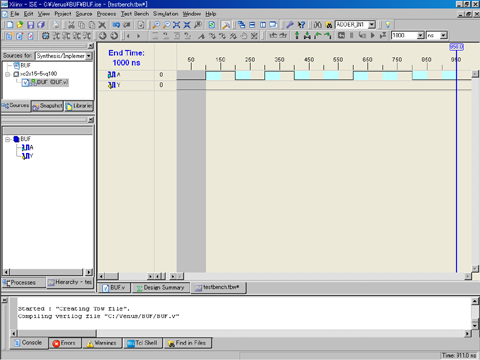This screenshot has width=480, height=360.
Task: Open the Processes tab
Action: [x=23, y=282]
